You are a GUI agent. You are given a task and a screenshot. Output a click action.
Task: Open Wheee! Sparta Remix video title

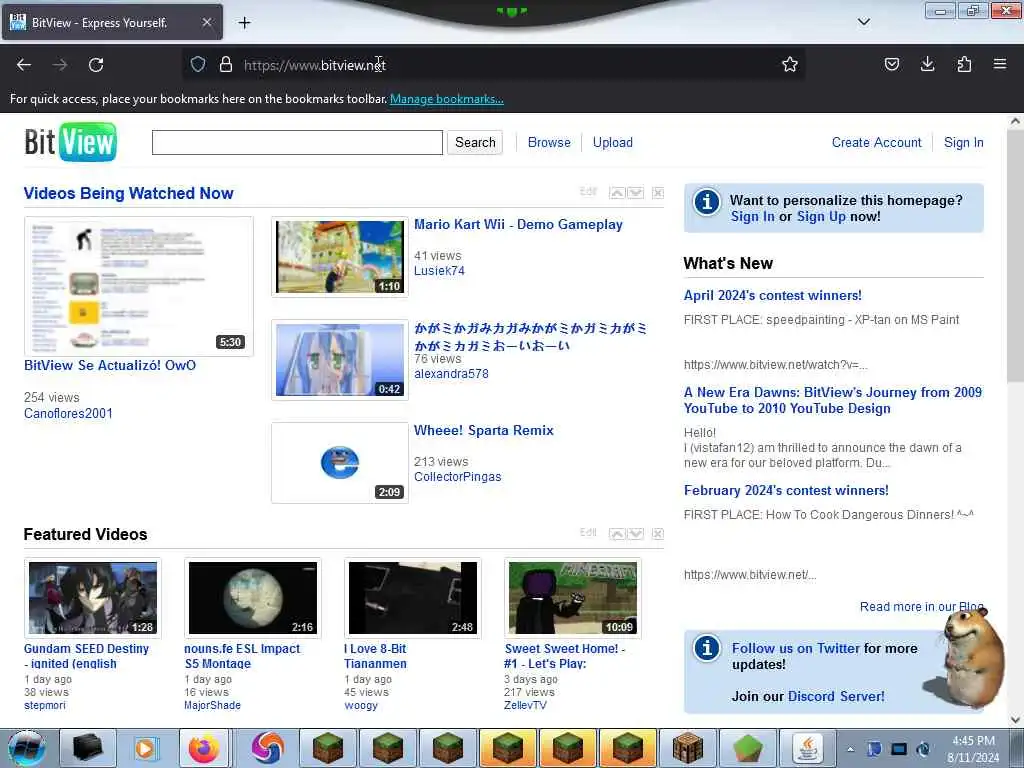[x=484, y=430]
